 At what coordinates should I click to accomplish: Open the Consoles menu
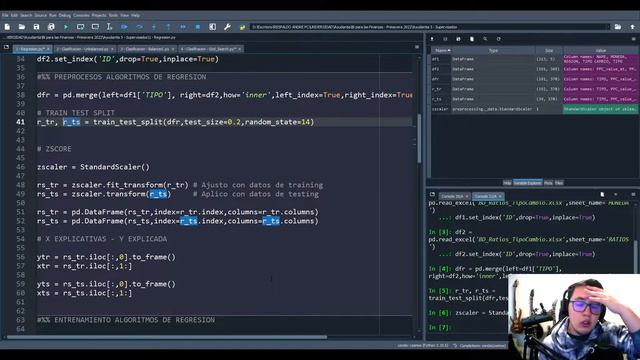(x=81, y=15)
